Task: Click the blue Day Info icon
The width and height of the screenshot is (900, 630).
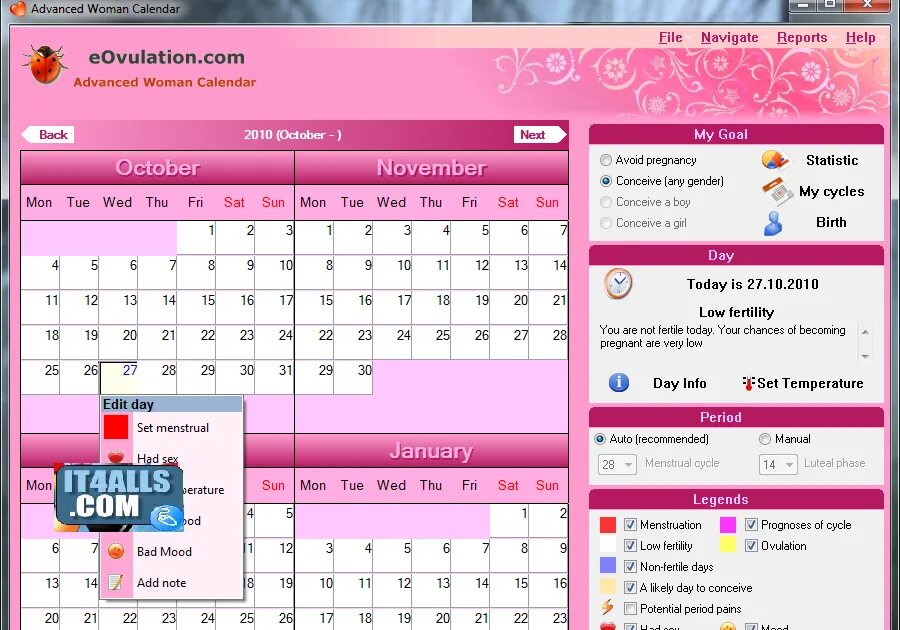Action: [x=619, y=382]
